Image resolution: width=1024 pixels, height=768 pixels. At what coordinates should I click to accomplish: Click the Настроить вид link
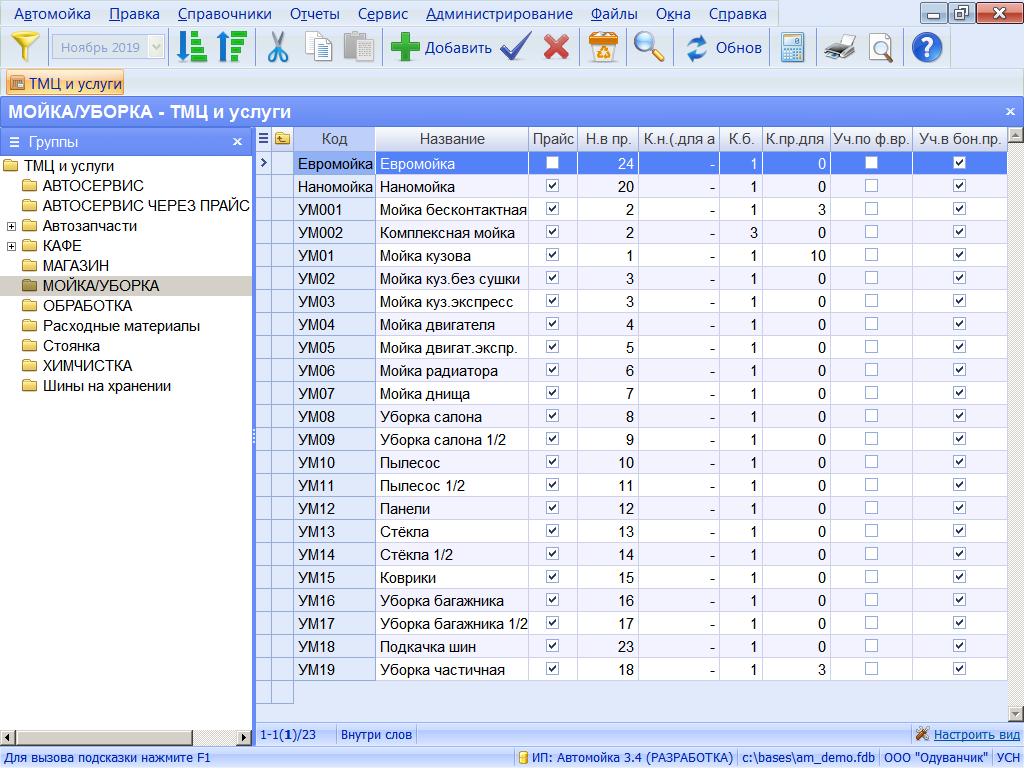tap(976, 734)
